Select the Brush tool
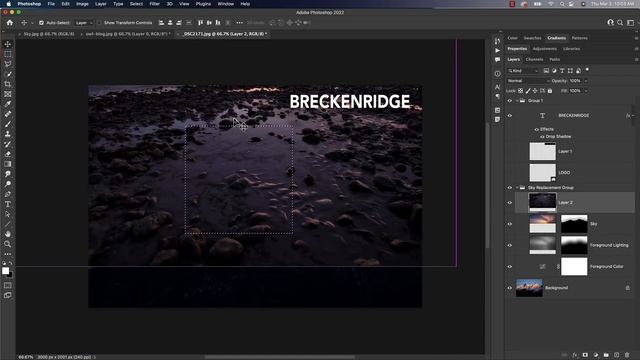Viewport: 640px width, 360px height. (x=8, y=124)
